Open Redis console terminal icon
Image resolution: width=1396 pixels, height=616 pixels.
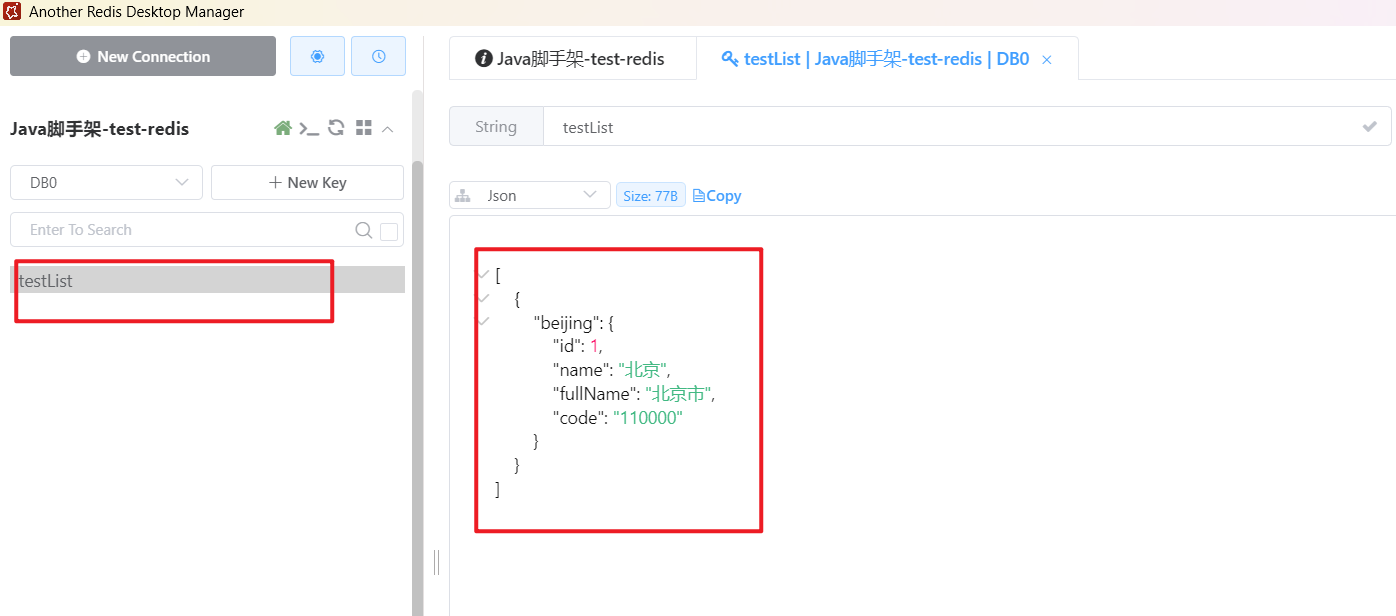310,128
